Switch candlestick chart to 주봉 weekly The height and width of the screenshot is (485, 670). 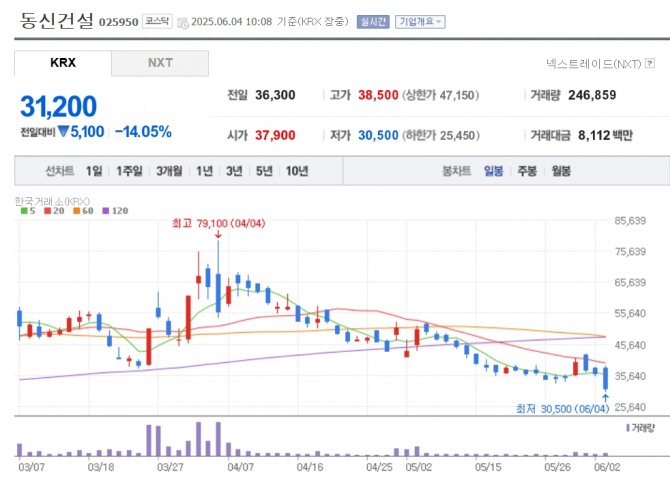point(527,171)
